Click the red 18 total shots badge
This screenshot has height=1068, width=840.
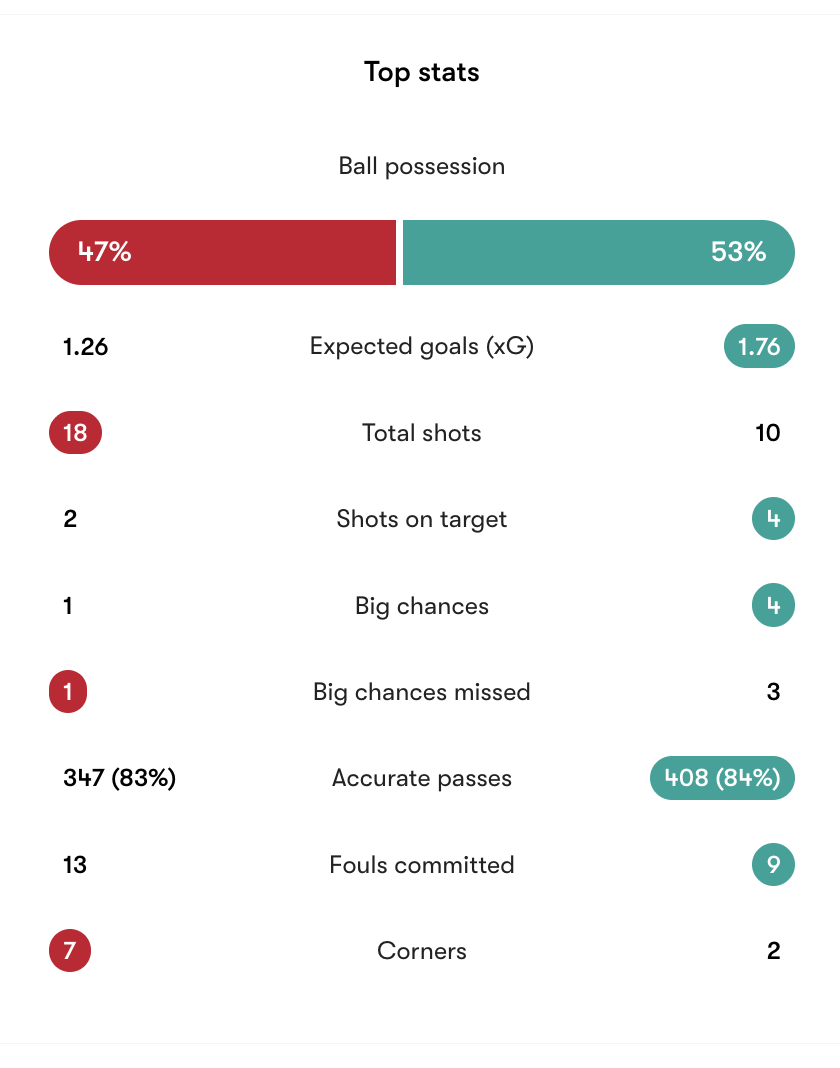[75, 433]
